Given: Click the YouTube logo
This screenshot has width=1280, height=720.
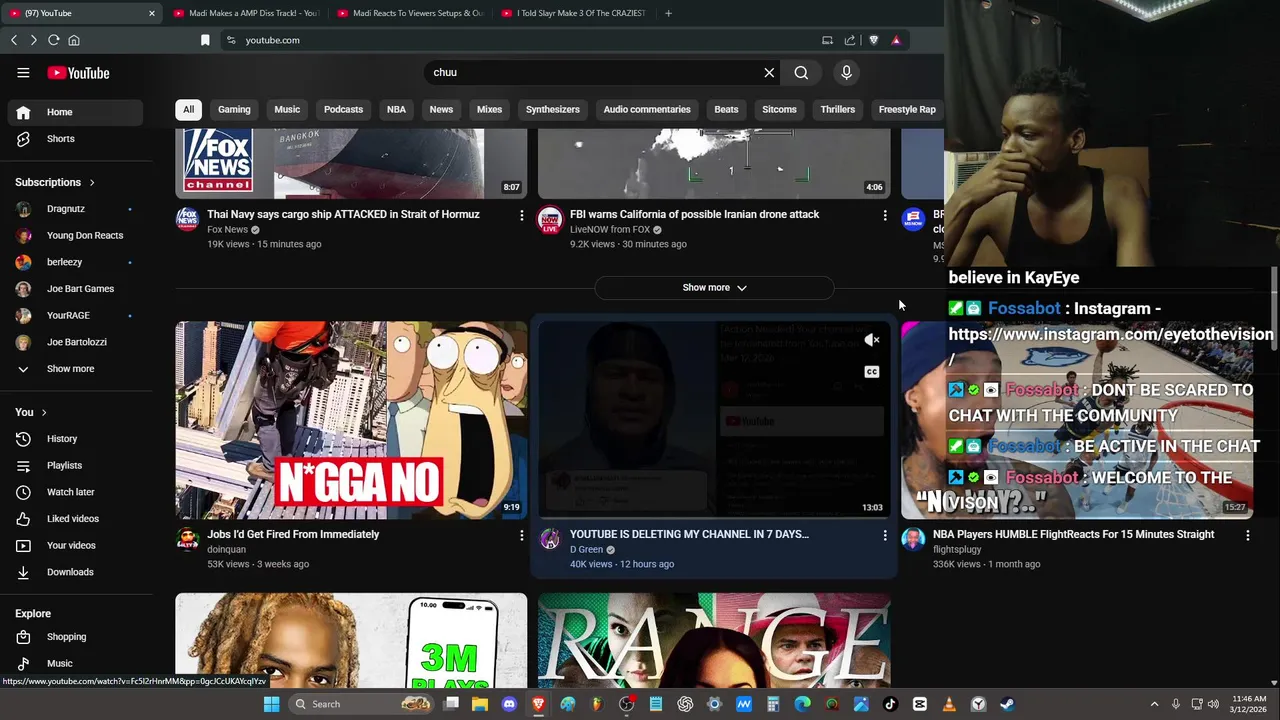Looking at the screenshot, I should point(78,73).
